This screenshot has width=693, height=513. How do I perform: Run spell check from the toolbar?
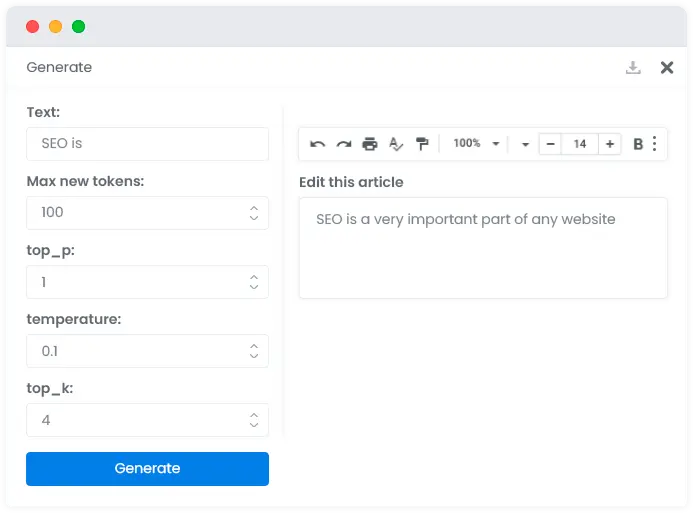(396, 144)
